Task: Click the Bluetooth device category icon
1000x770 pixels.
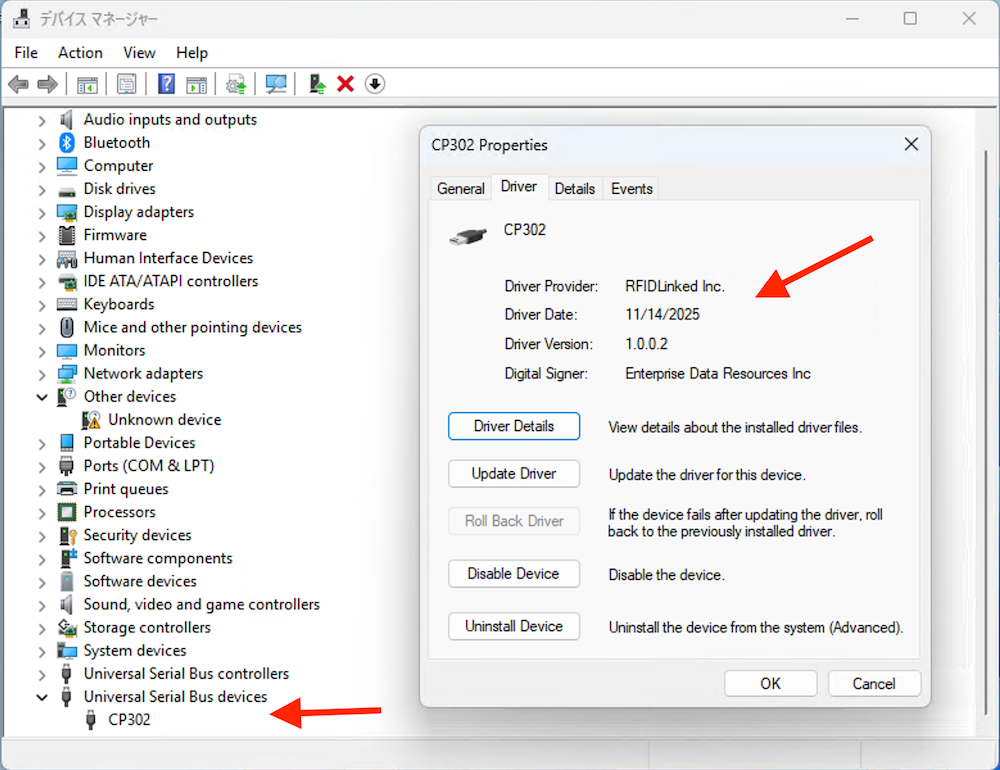Action: coord(67,143)
